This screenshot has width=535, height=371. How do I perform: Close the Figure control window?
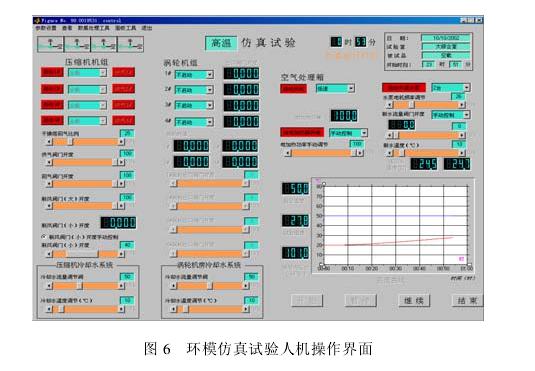tap(479, 20)
